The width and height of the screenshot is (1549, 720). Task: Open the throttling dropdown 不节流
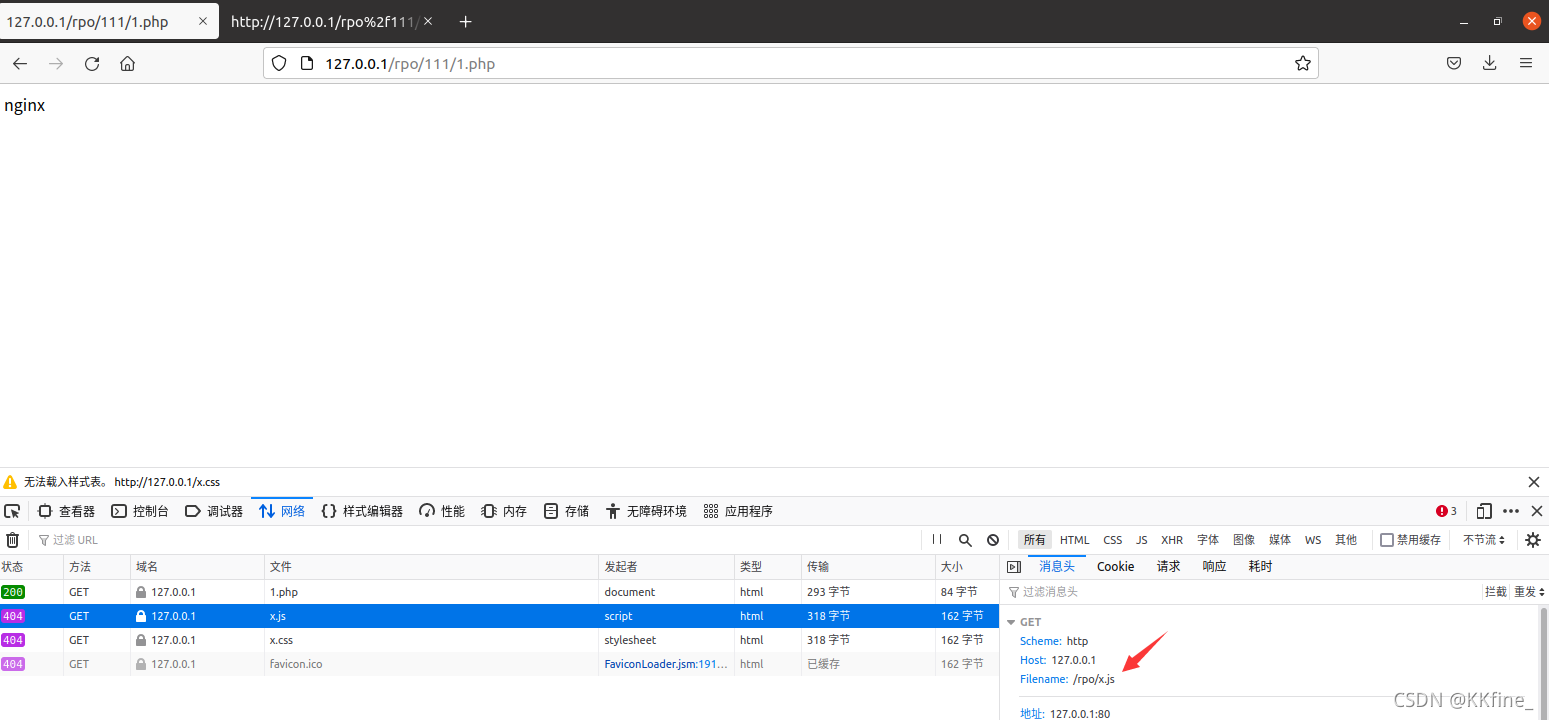pos(1484,540)
